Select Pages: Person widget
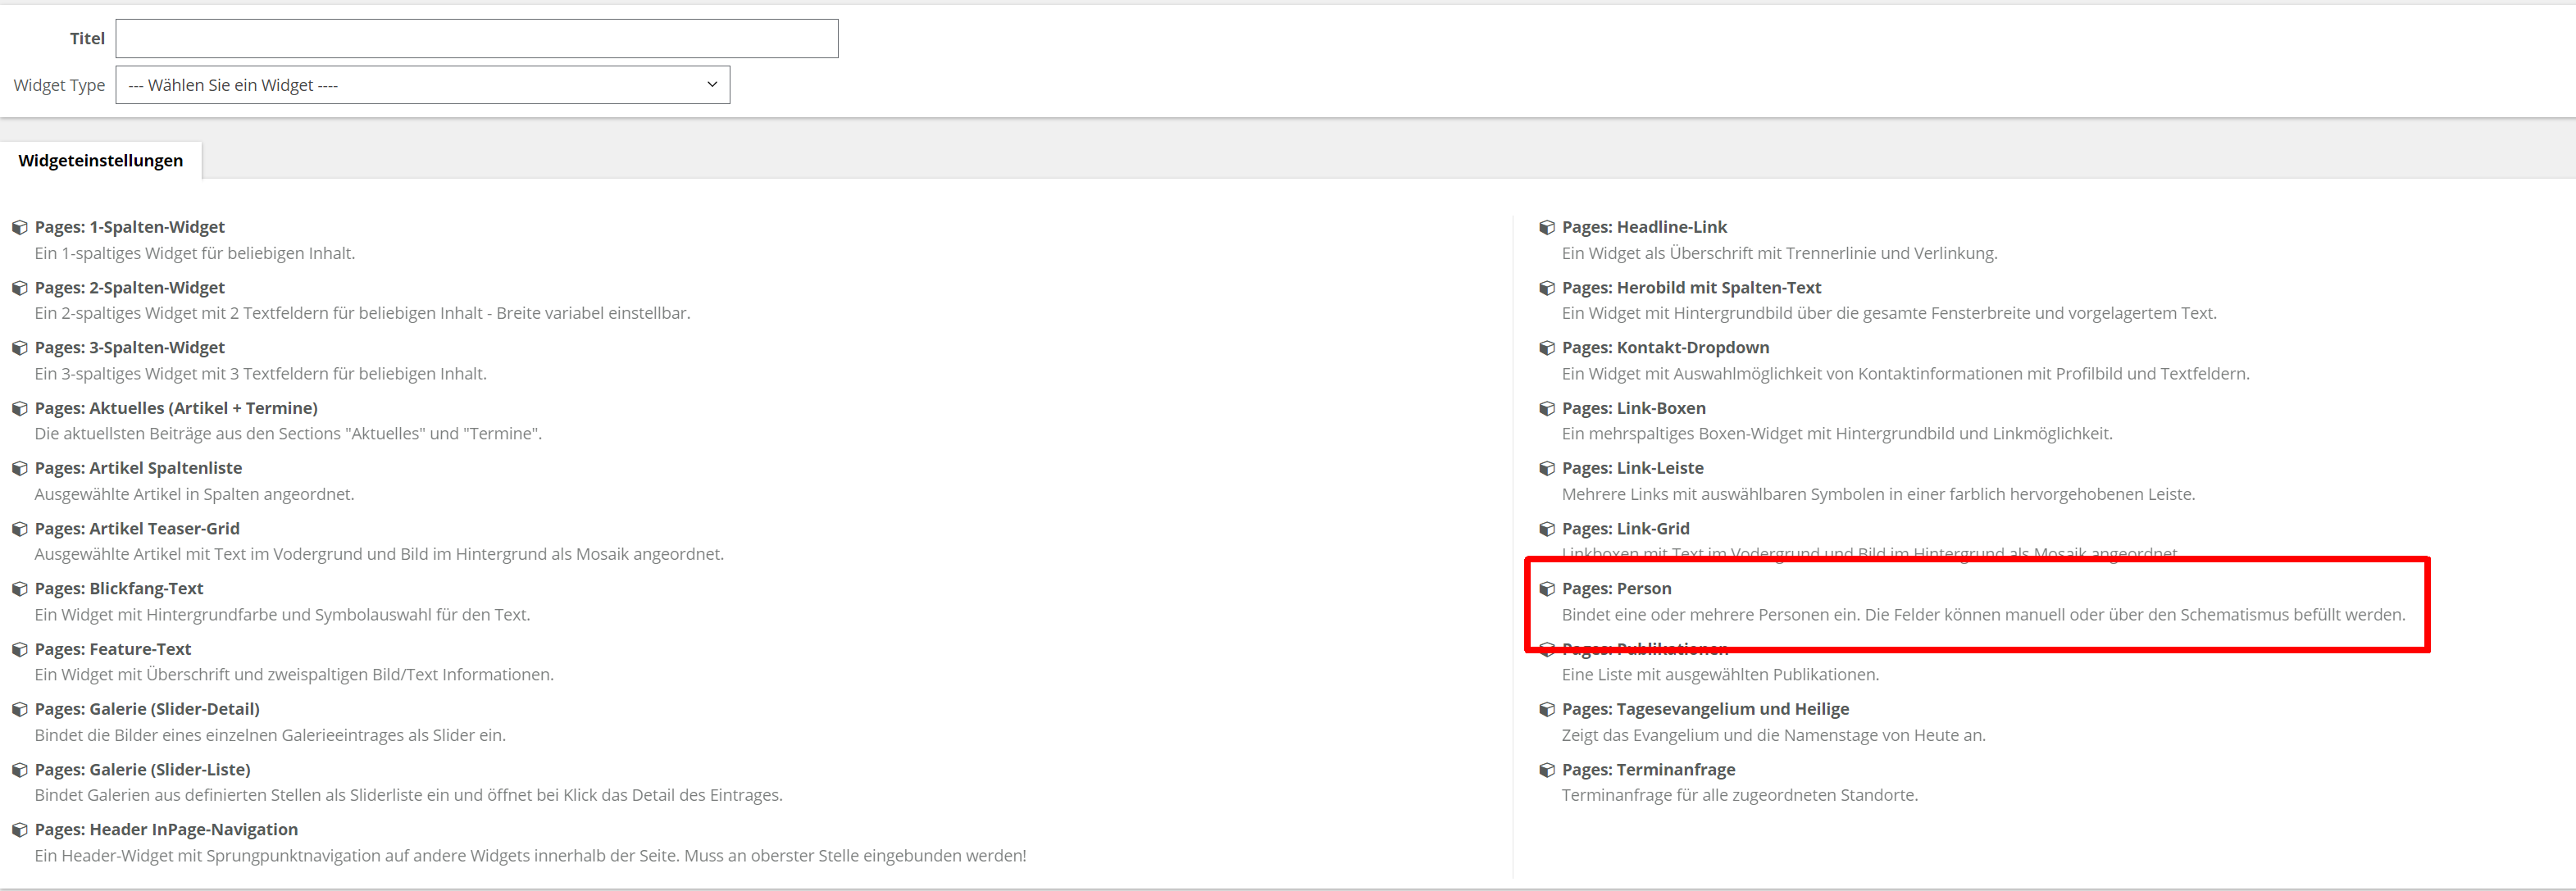2576x891 pixels. 1616,589
